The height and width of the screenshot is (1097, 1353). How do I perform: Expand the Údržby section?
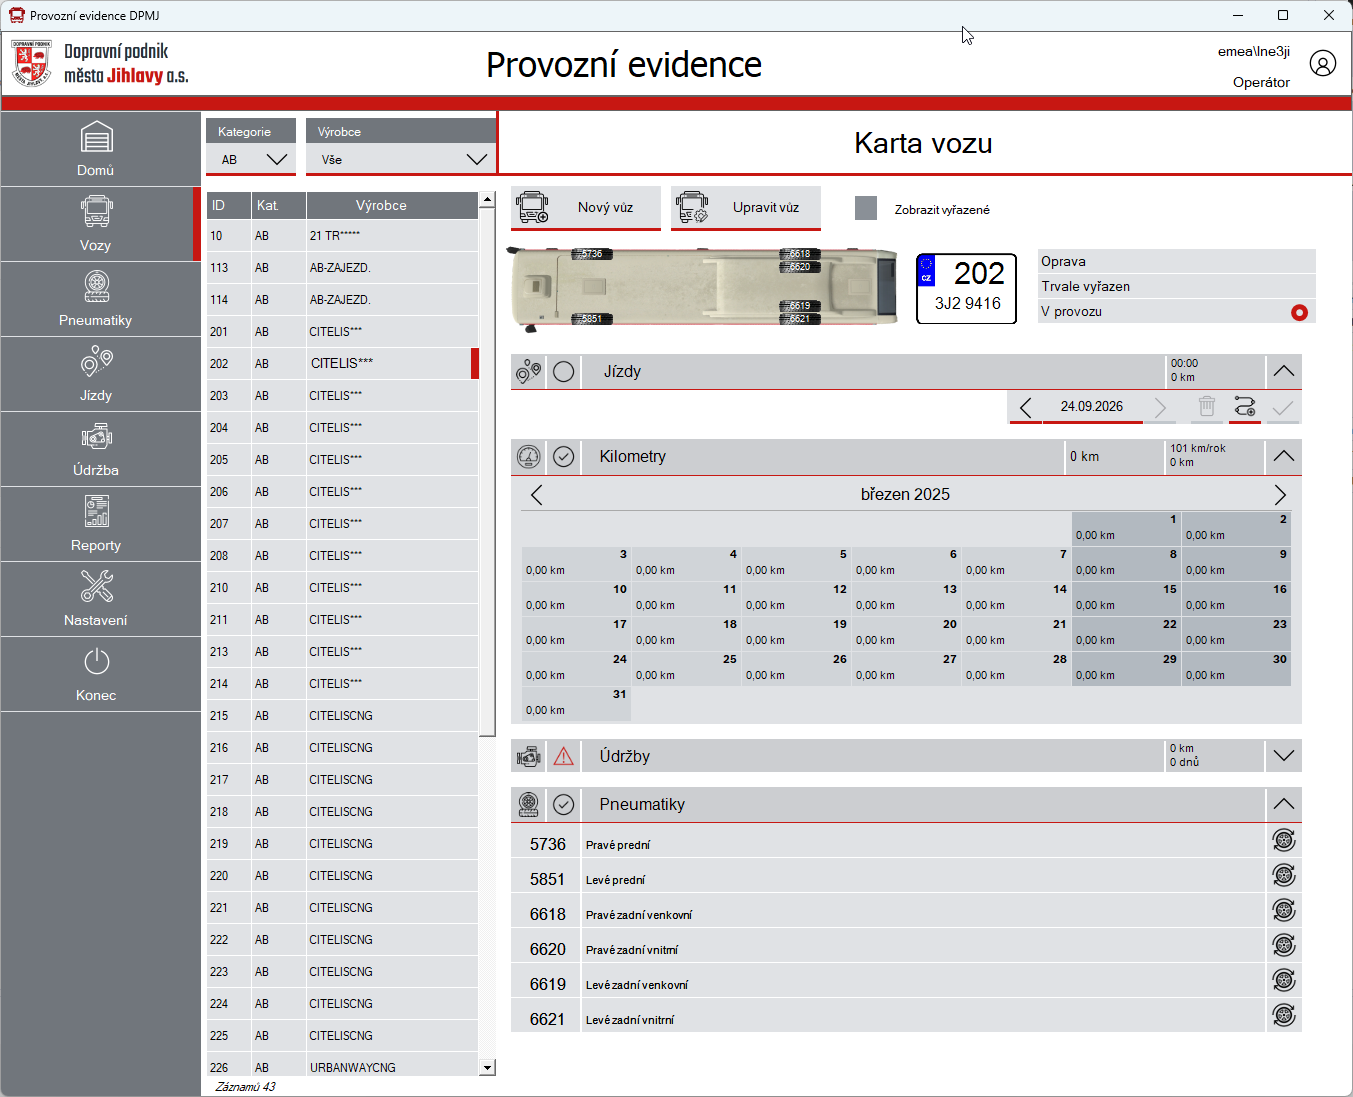point(1284,756)
